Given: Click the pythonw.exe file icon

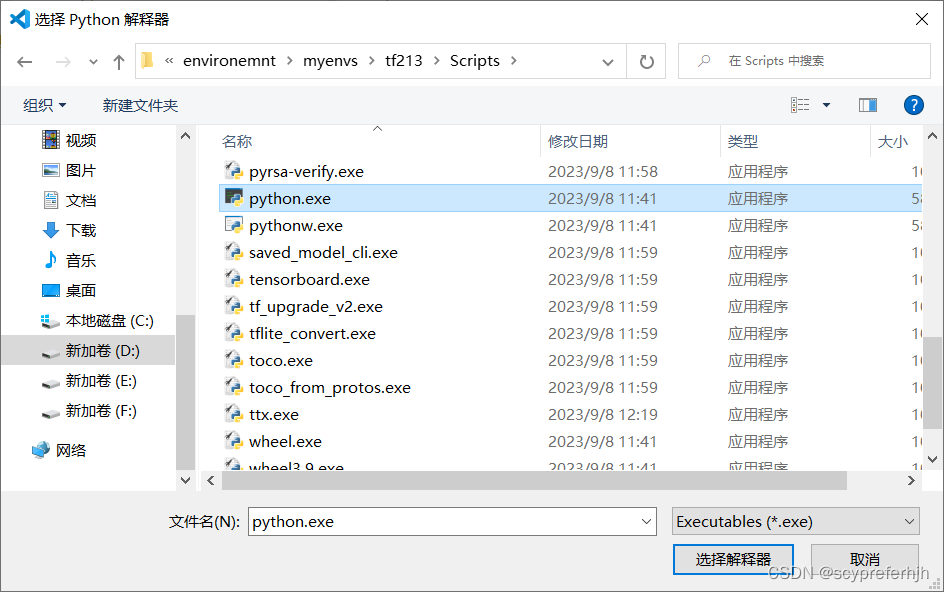Looking at the screenshot, I should [x=233, y=225].
